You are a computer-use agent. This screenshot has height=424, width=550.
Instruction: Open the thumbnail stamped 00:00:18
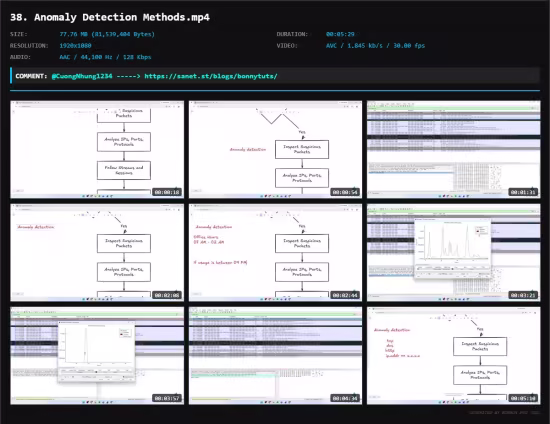[x=97, y=149]
